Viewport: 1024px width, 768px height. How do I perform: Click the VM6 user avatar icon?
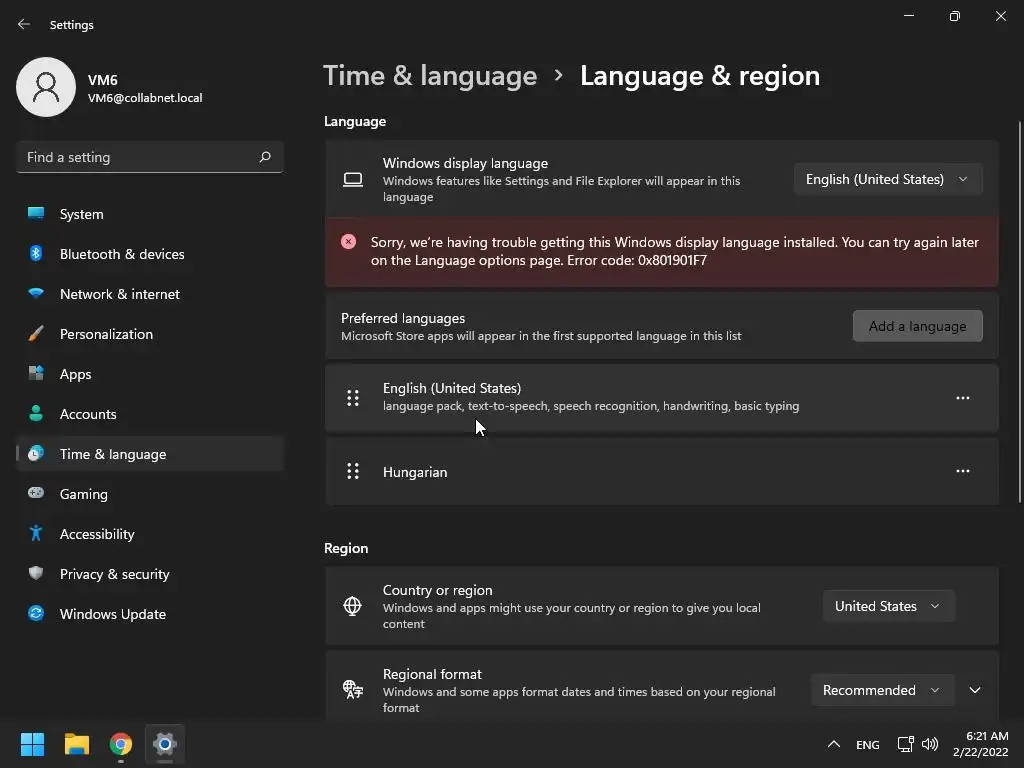coord(46,87)
